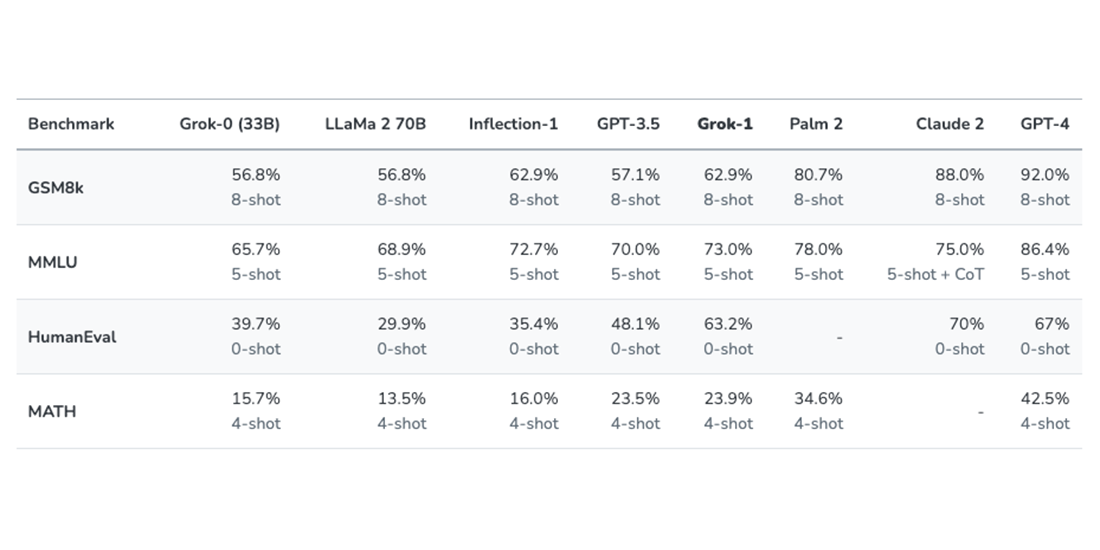
Task: Click GPT-4's 92.0% GSM8k score
Action: (x=1045, y=175)
